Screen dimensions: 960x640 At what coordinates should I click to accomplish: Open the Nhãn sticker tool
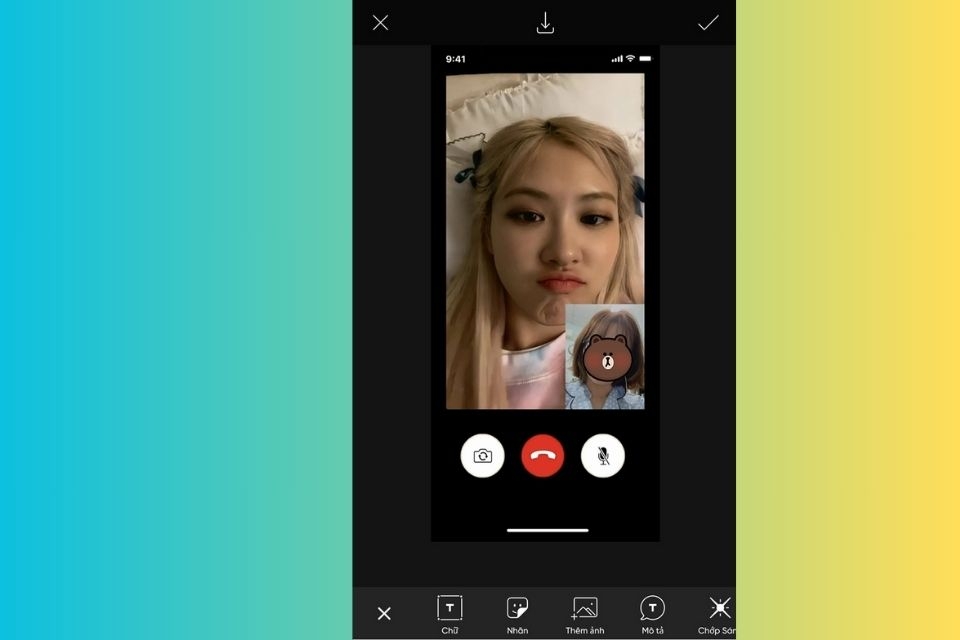point(517,614)
